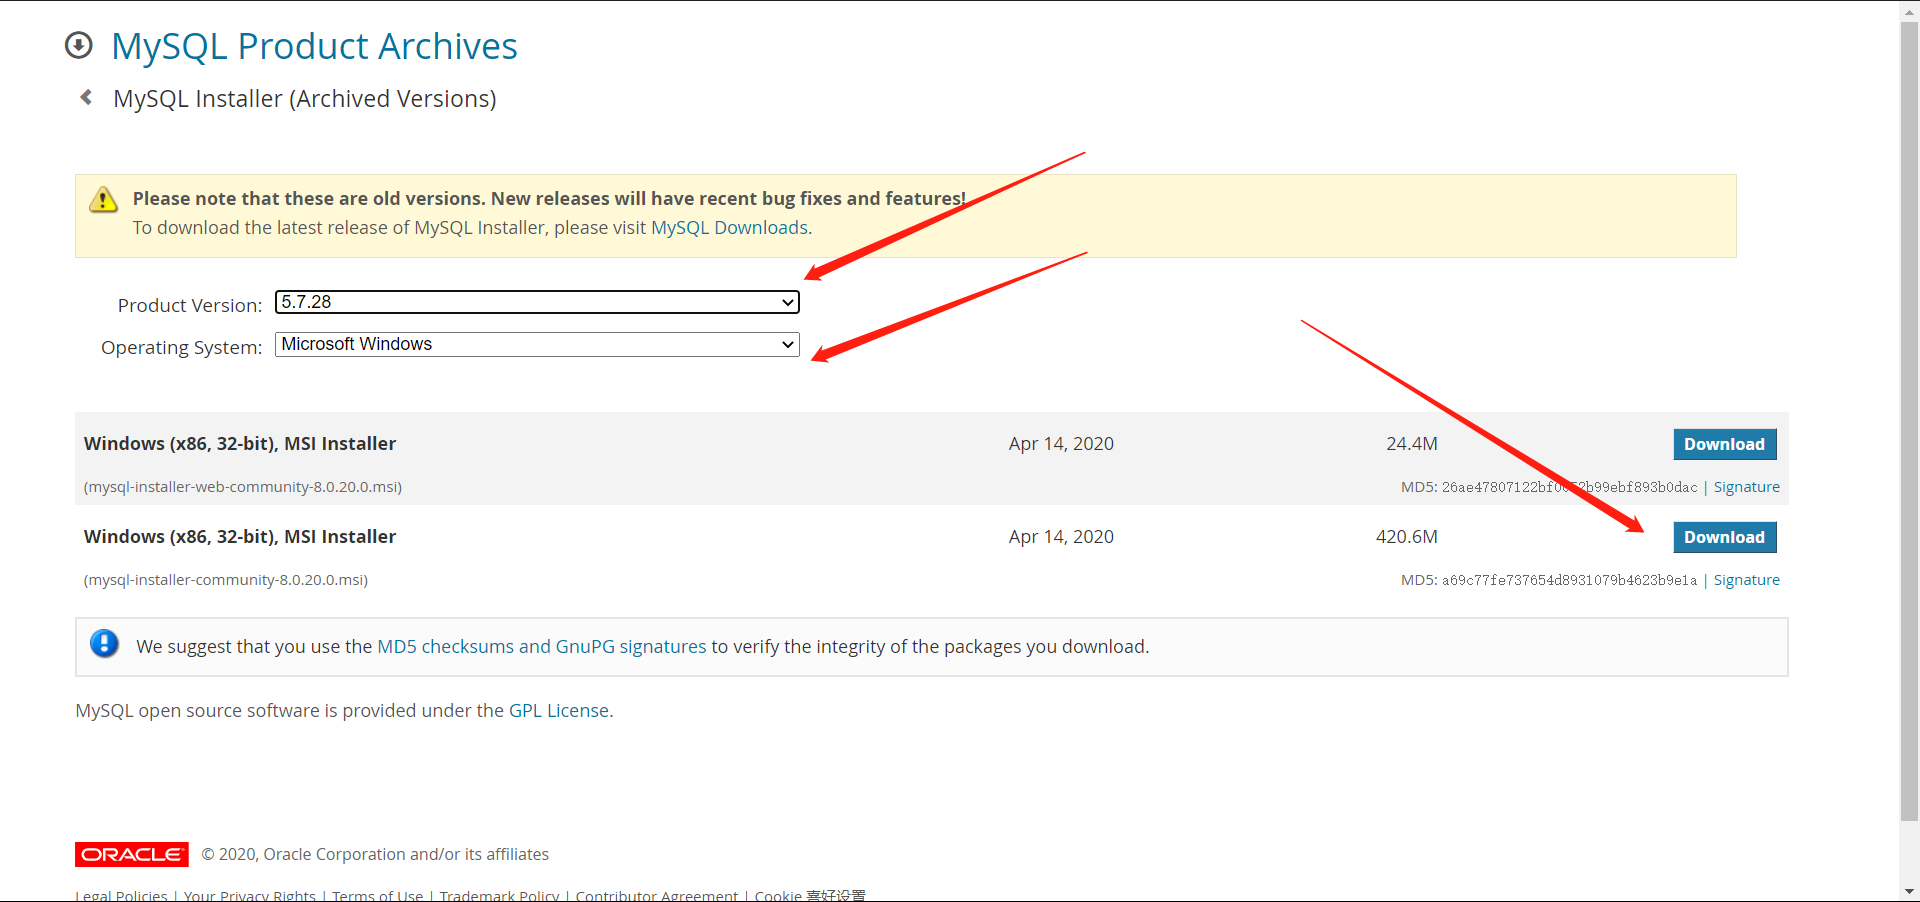Open the Operating System dropdown
The image size is (1920, 902).
click(537, 344)
